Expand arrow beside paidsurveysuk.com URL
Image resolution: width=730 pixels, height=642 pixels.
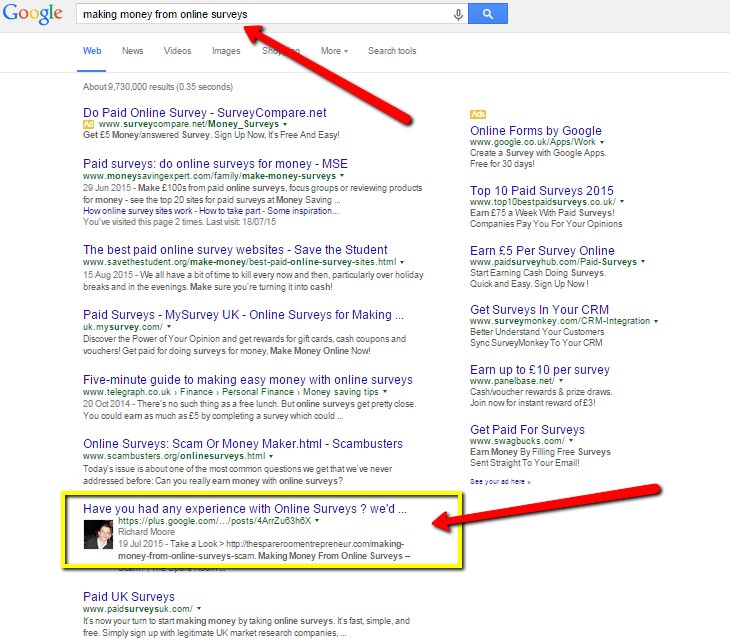click(199, 609)
